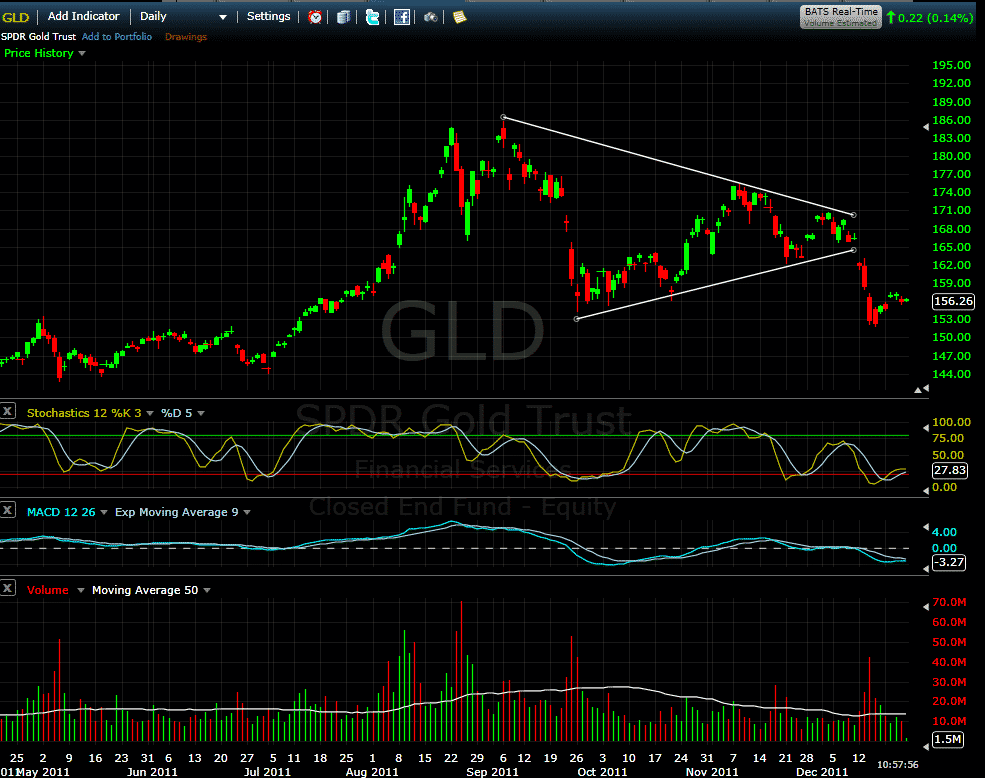Viewport: 985px width, 778px height.
Task: Click the %D 5 label
Action: tap(177, 413)
